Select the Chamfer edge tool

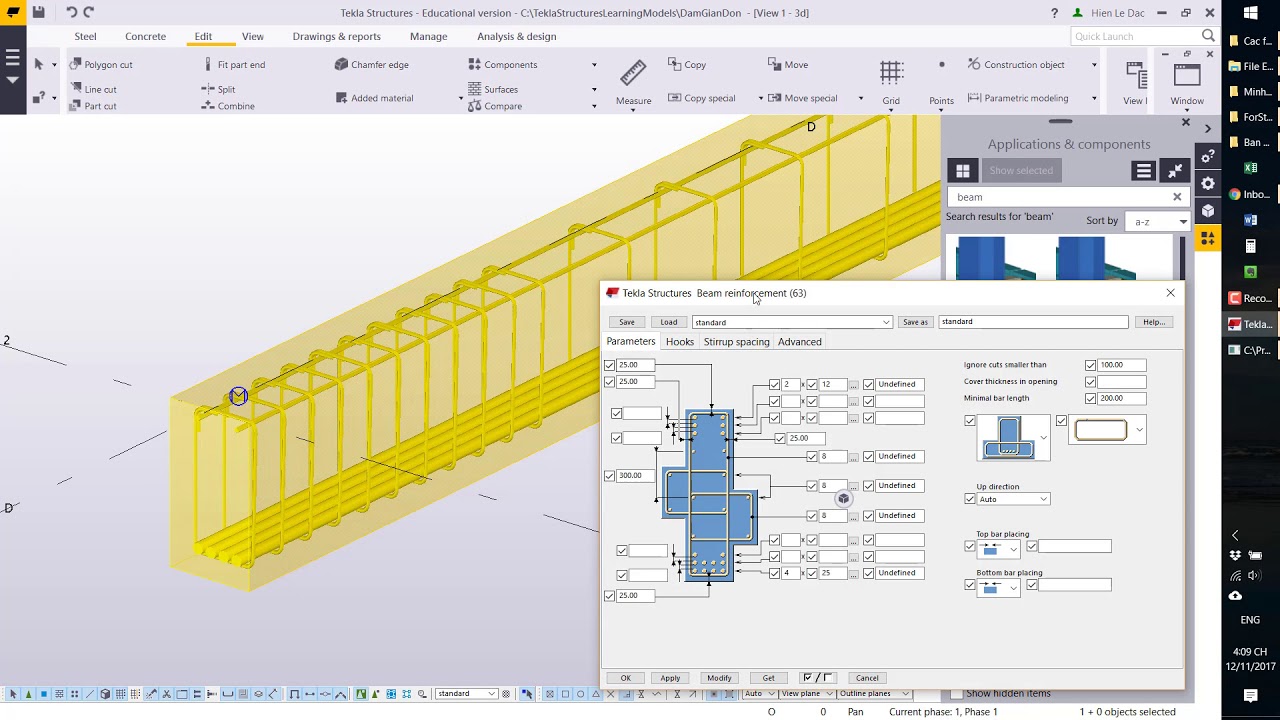[371, 64]
